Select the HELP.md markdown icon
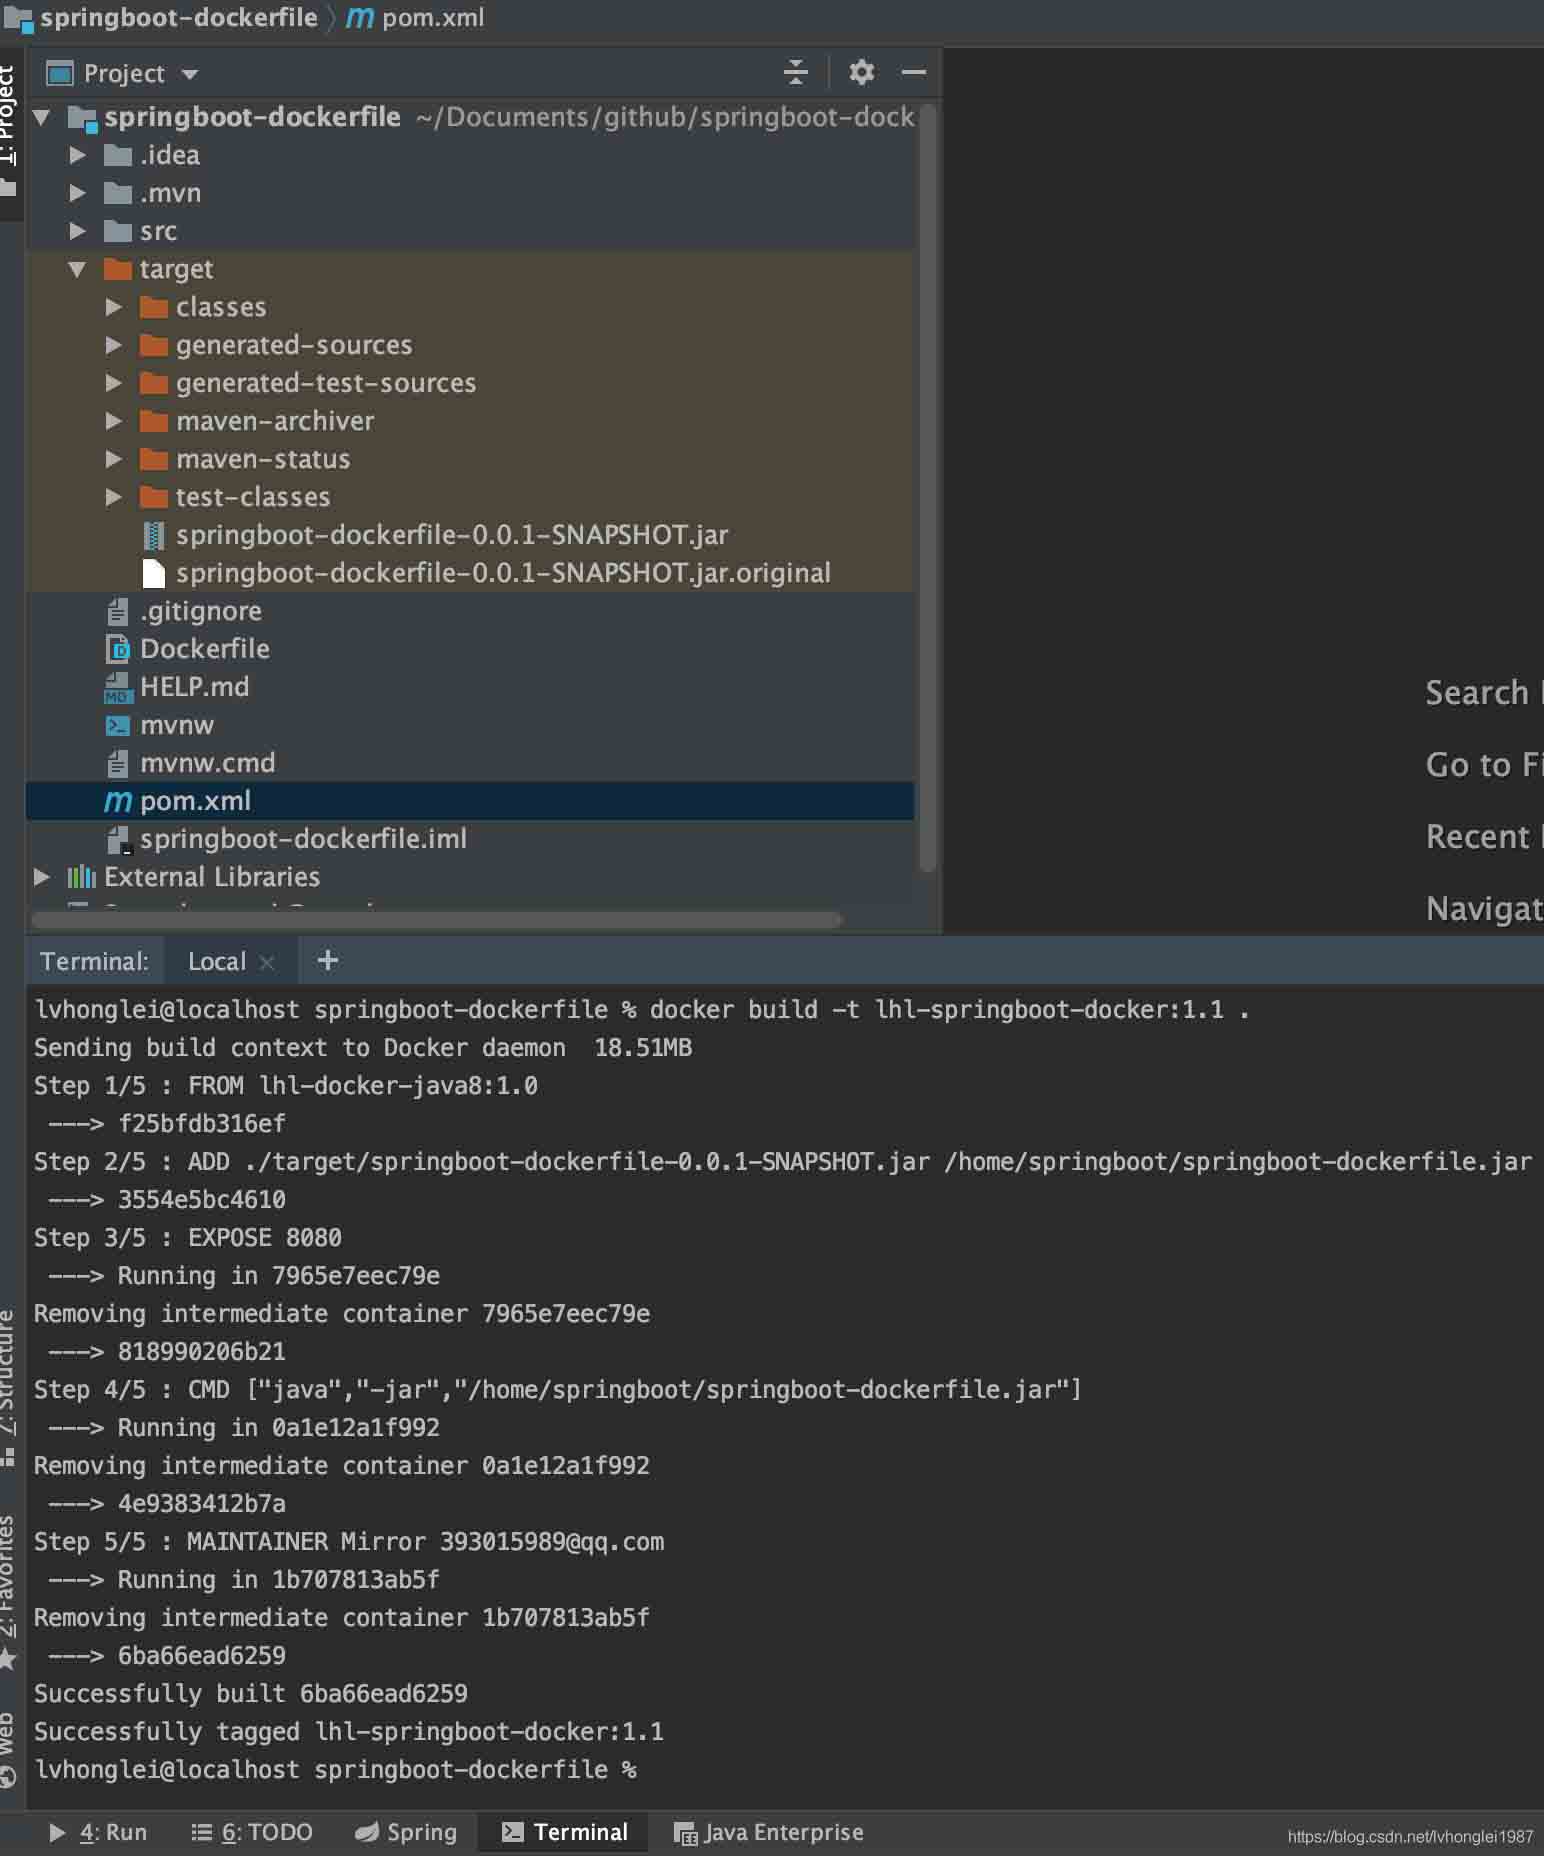 118,687
